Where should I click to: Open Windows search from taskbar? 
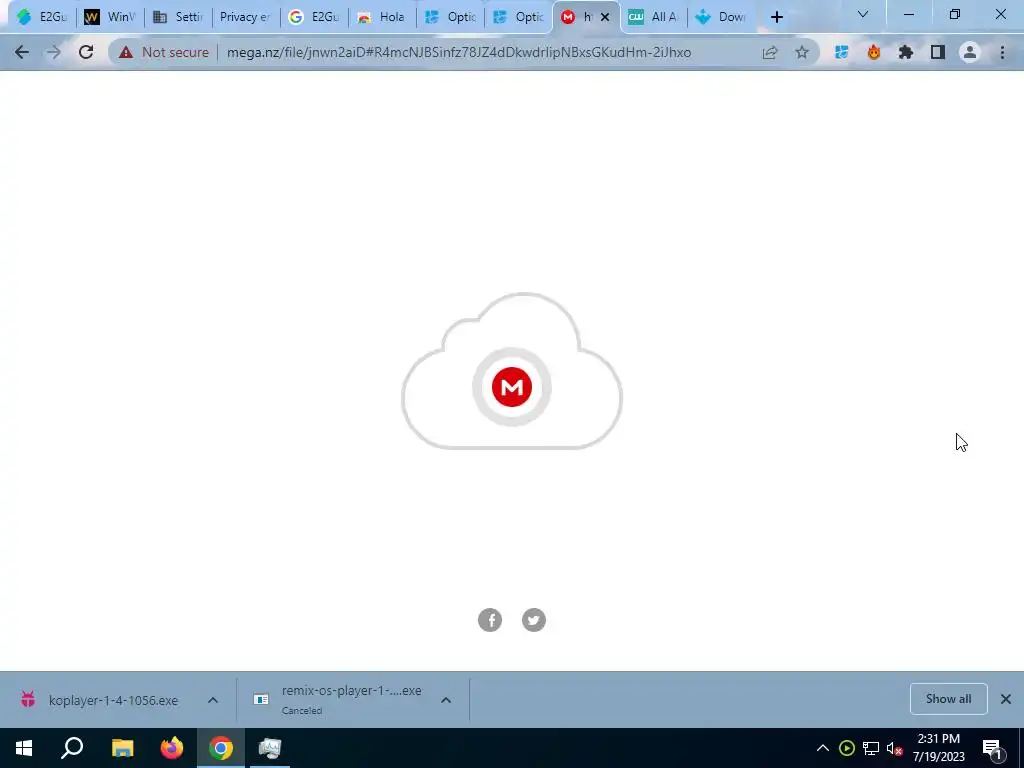pyautogui.click(x=72, y=748)
